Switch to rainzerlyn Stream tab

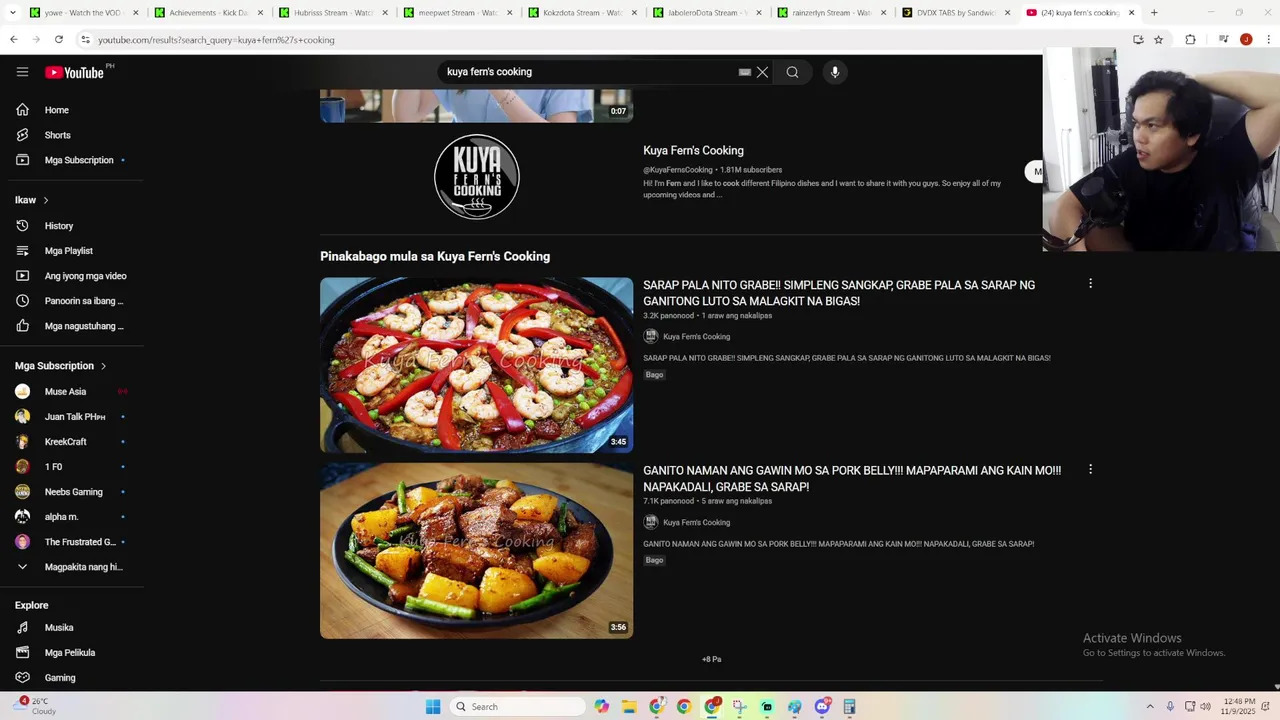(831, 13)
